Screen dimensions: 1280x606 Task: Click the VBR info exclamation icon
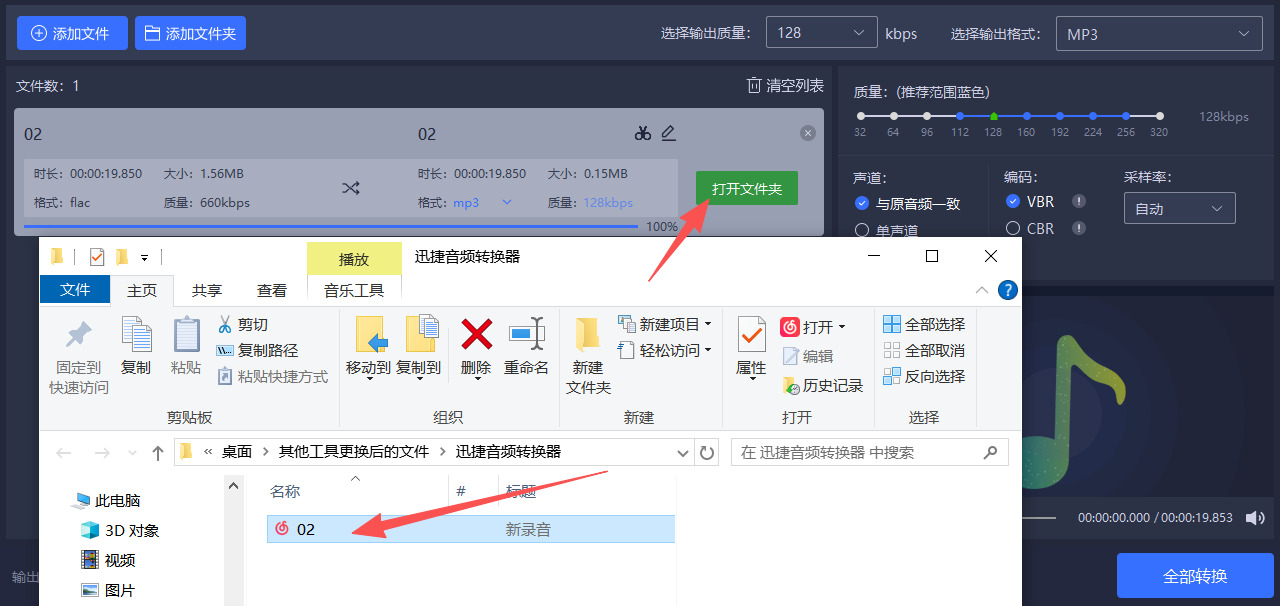click(1079, 201)
